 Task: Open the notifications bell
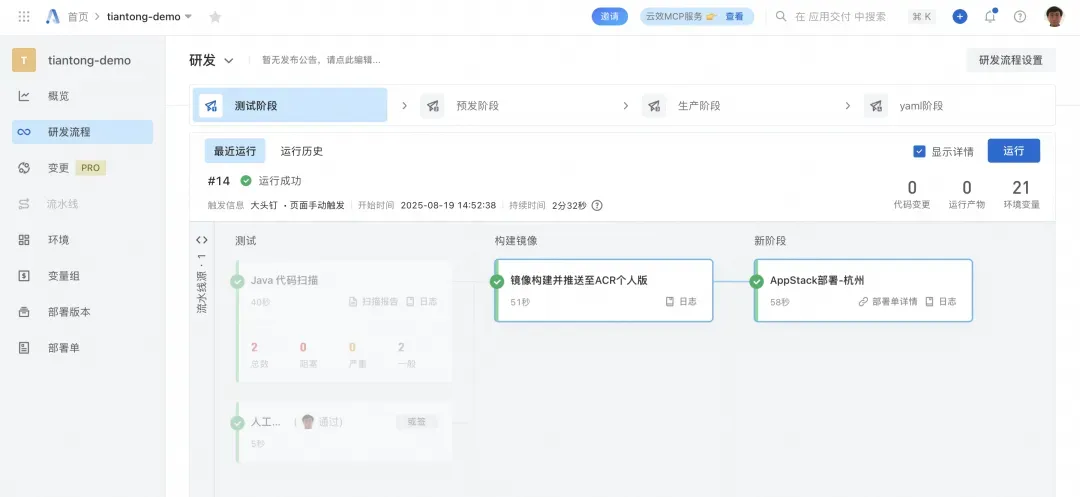pyautogui.click(x=990, y=17)
